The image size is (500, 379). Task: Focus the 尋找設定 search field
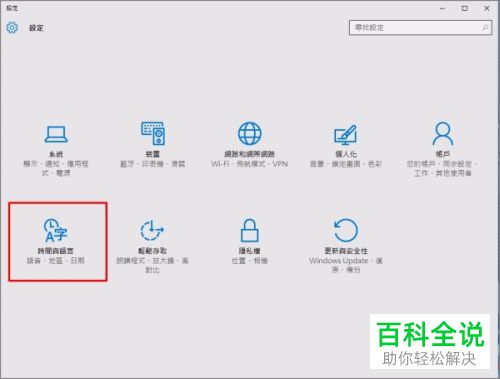(x=420, y=28)
